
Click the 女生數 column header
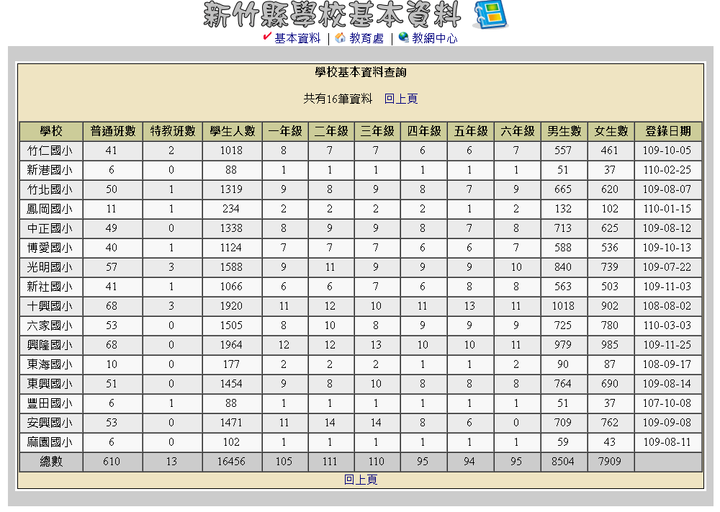(611, 131)
